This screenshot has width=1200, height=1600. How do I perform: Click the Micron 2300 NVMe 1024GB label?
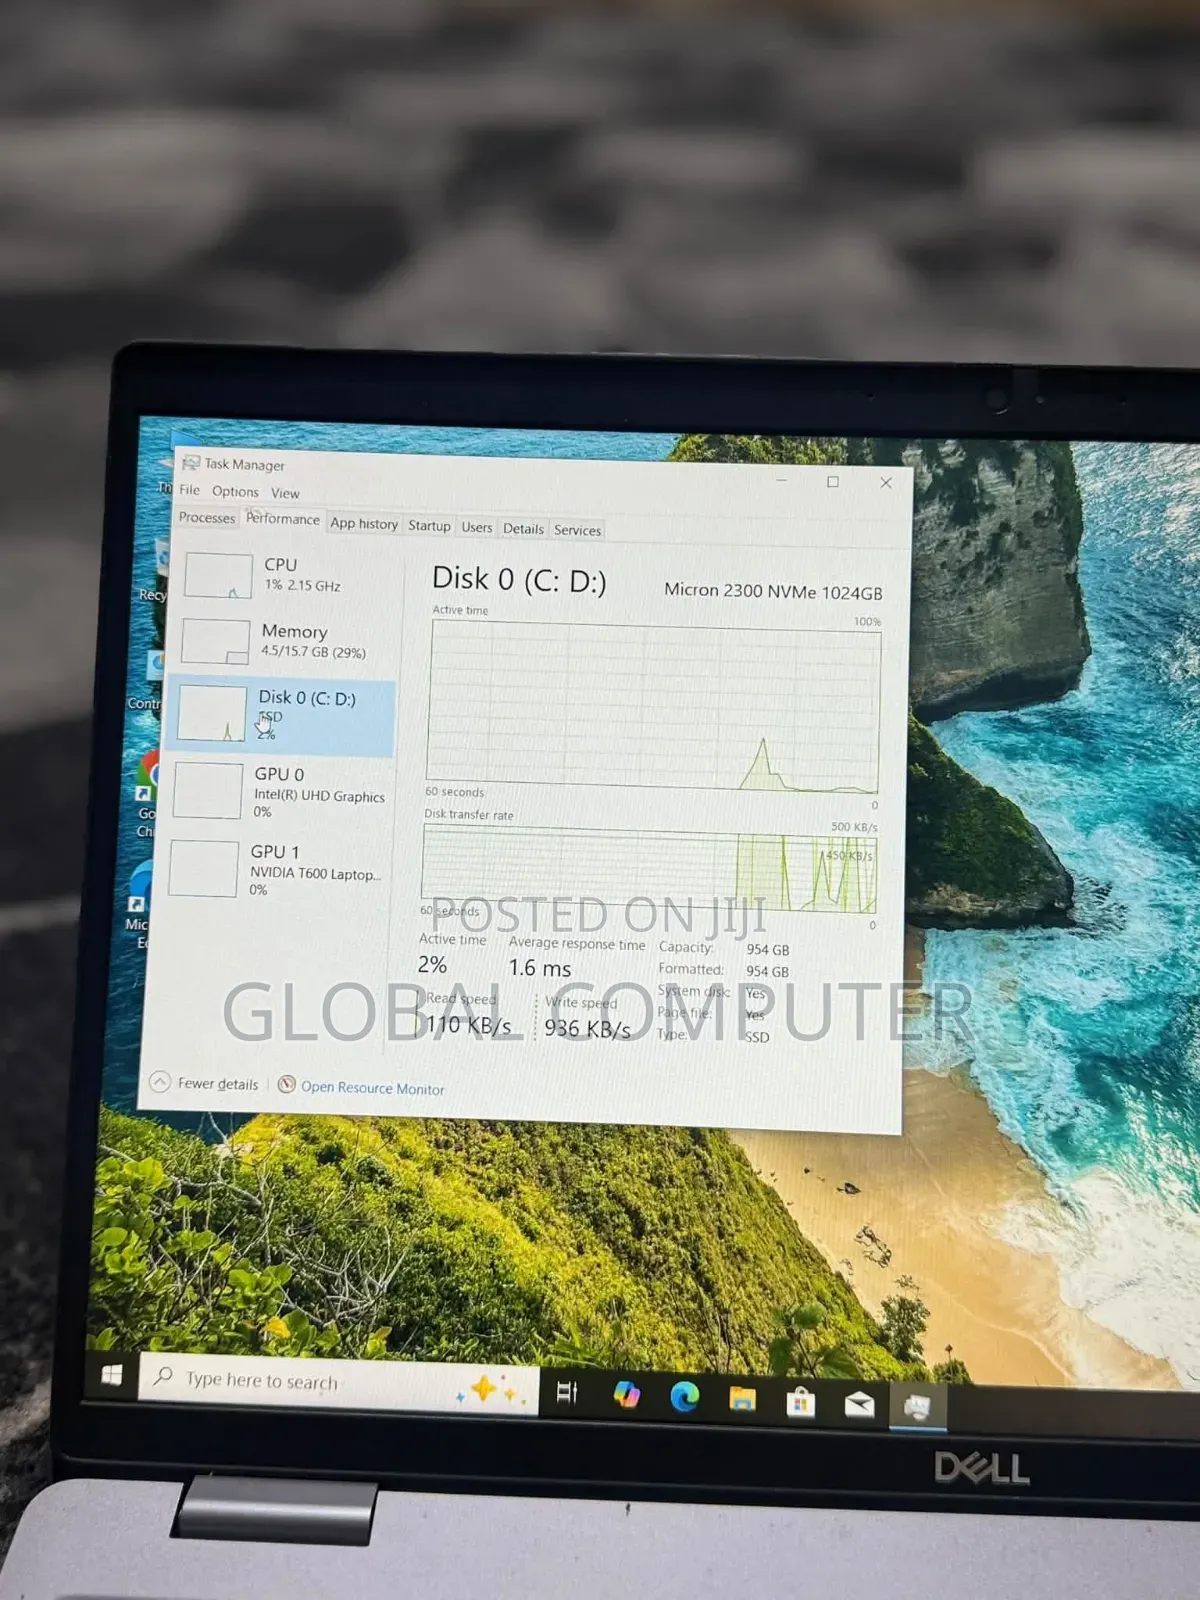(773, 591)
